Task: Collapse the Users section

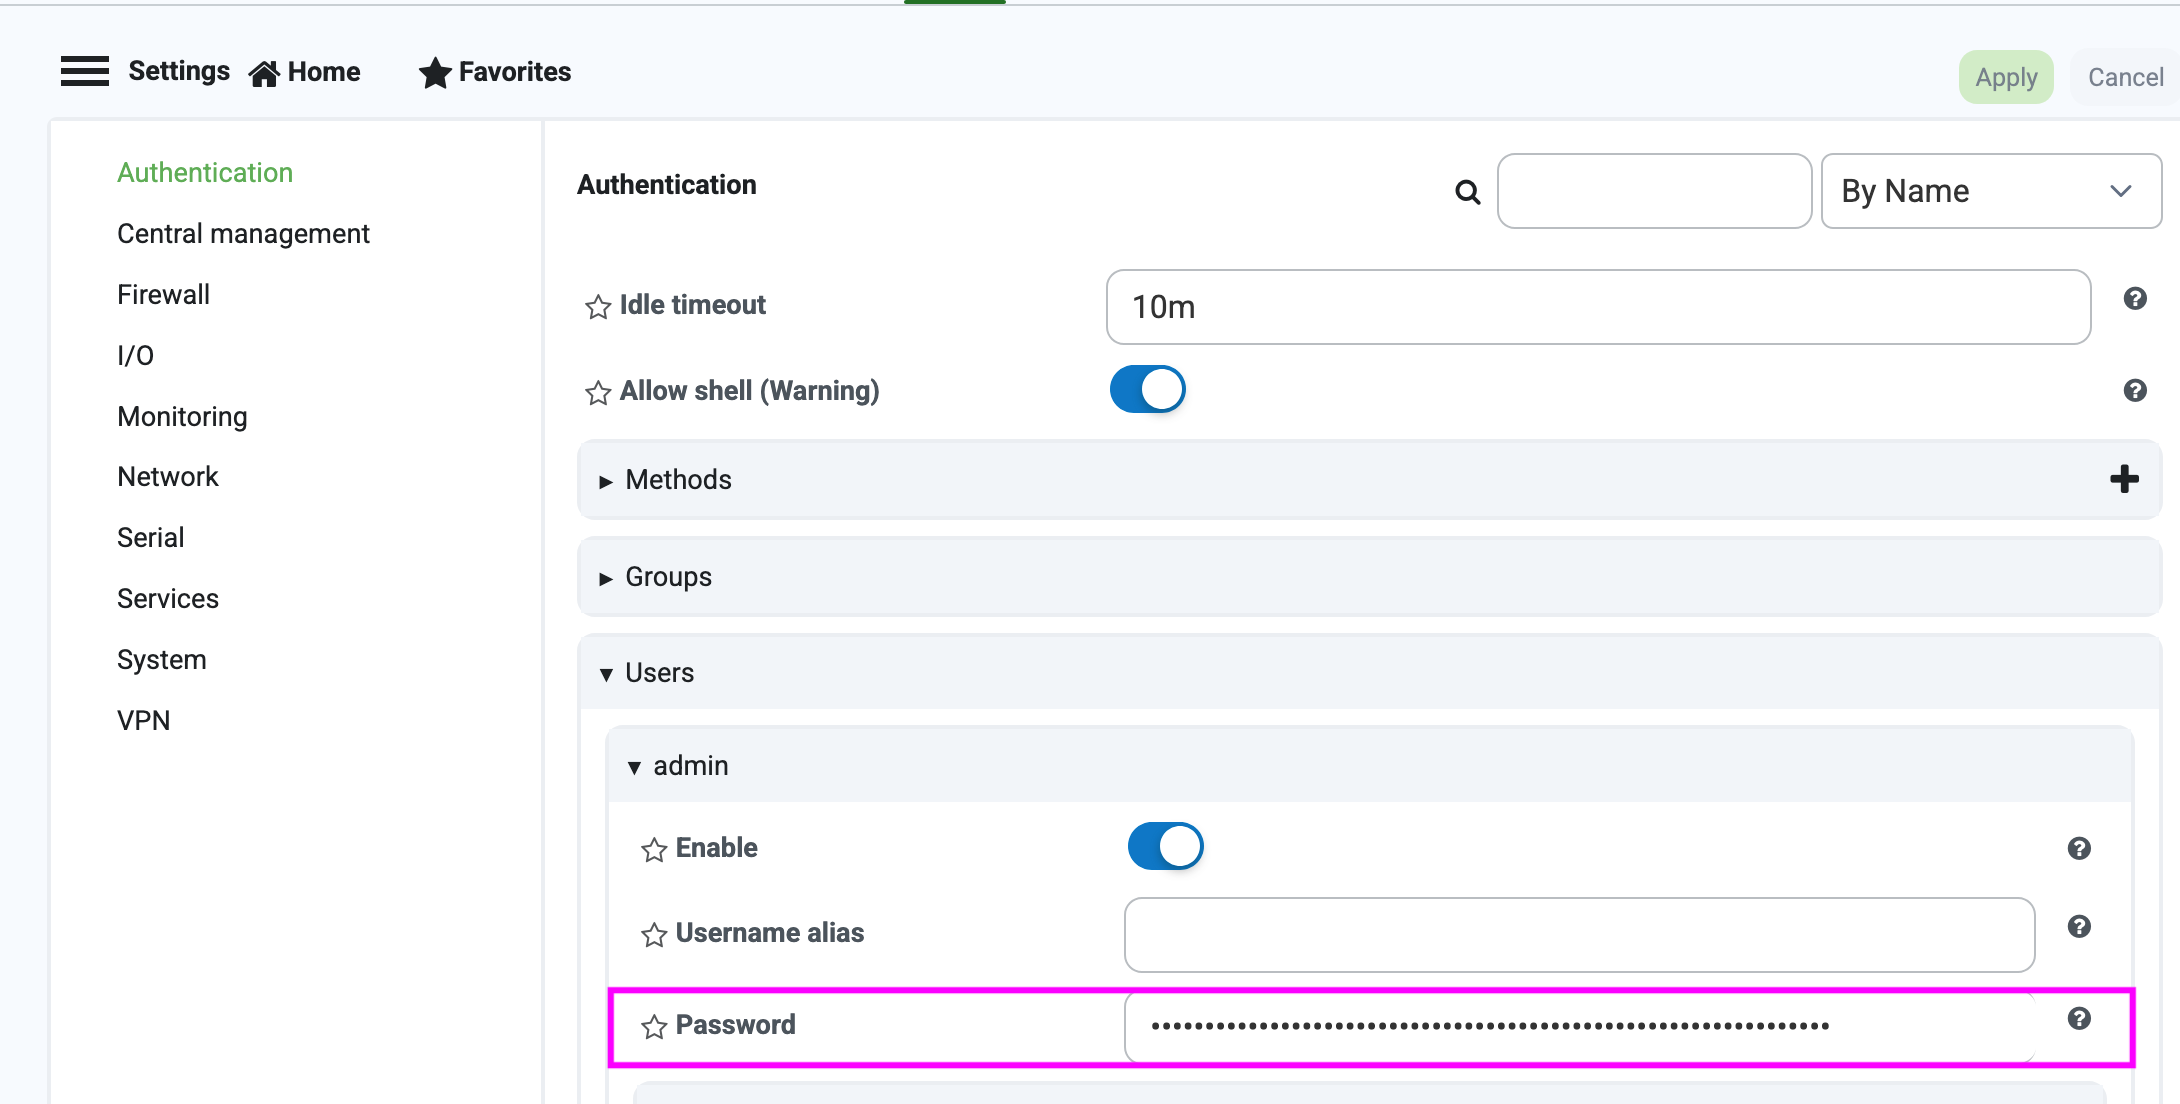Action: [659, 673]
